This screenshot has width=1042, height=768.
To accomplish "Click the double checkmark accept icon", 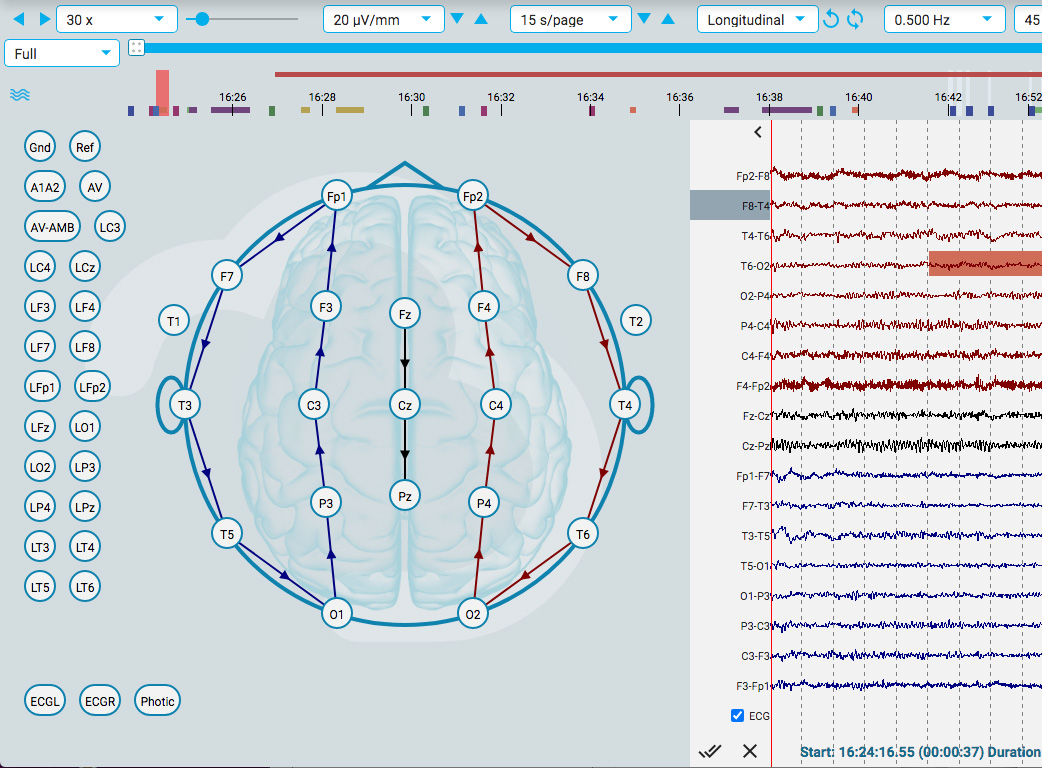I will pyautogui.click(x=710, y=751).
